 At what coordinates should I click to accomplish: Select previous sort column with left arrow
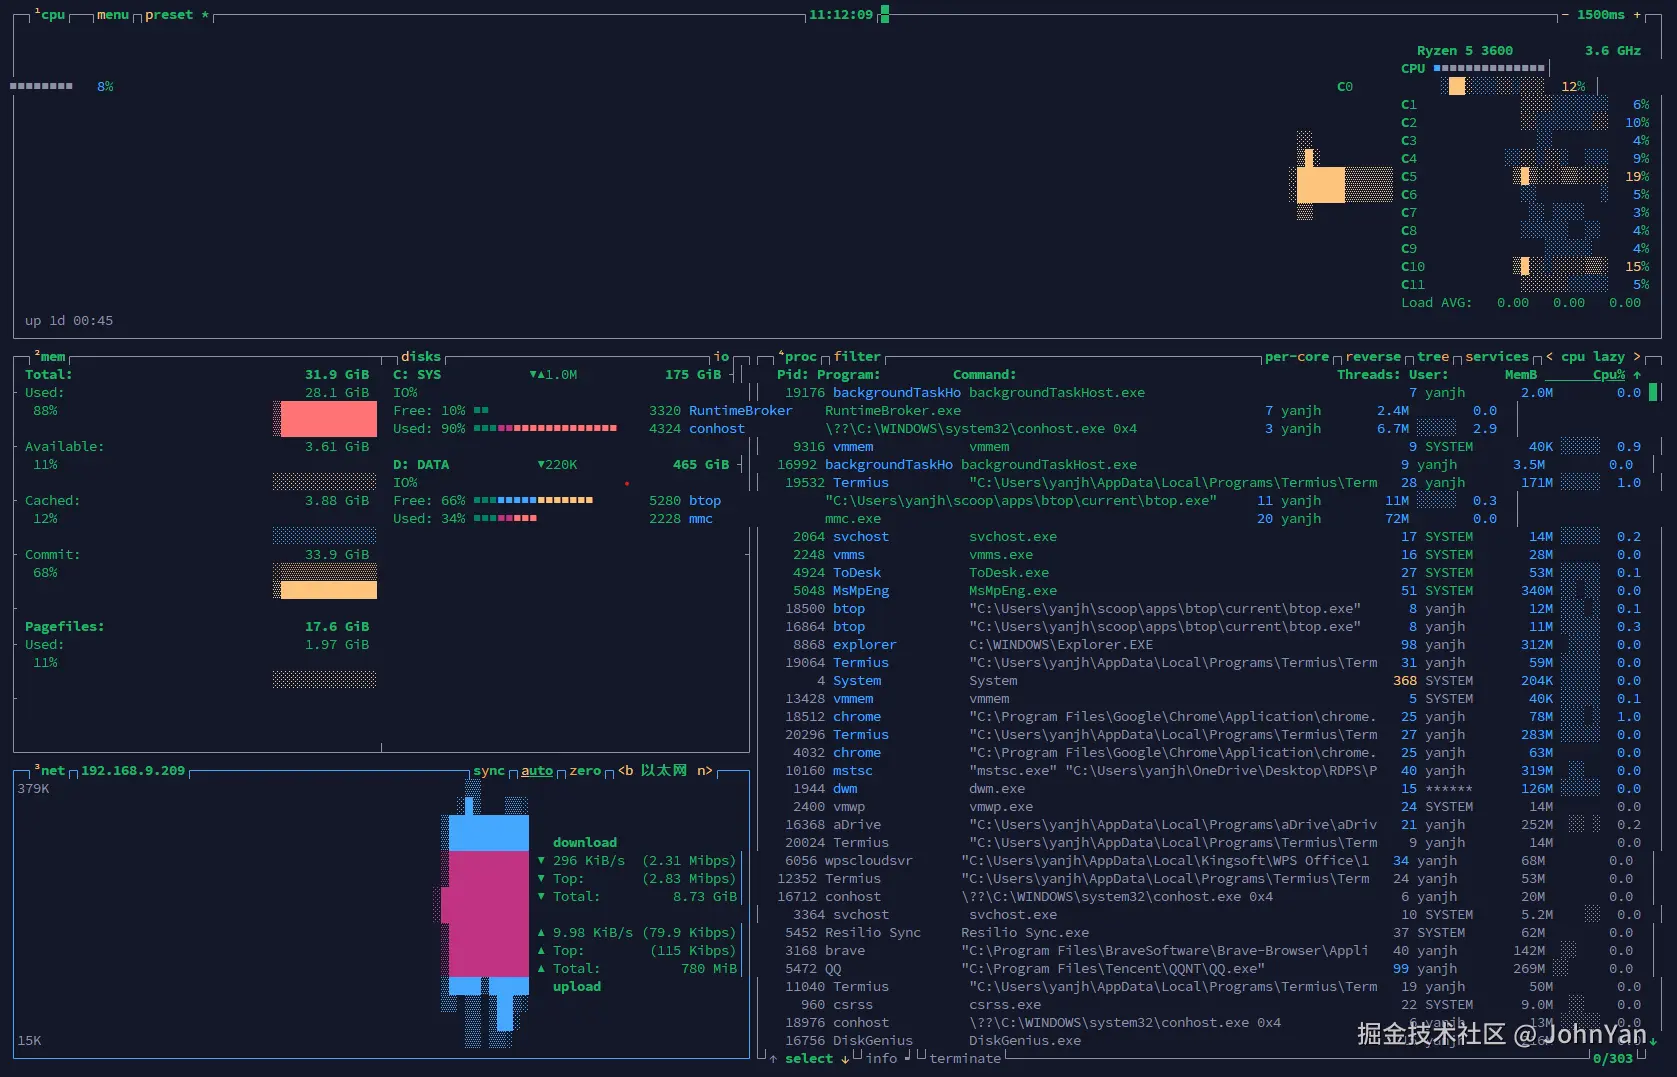pos(1549,357)
